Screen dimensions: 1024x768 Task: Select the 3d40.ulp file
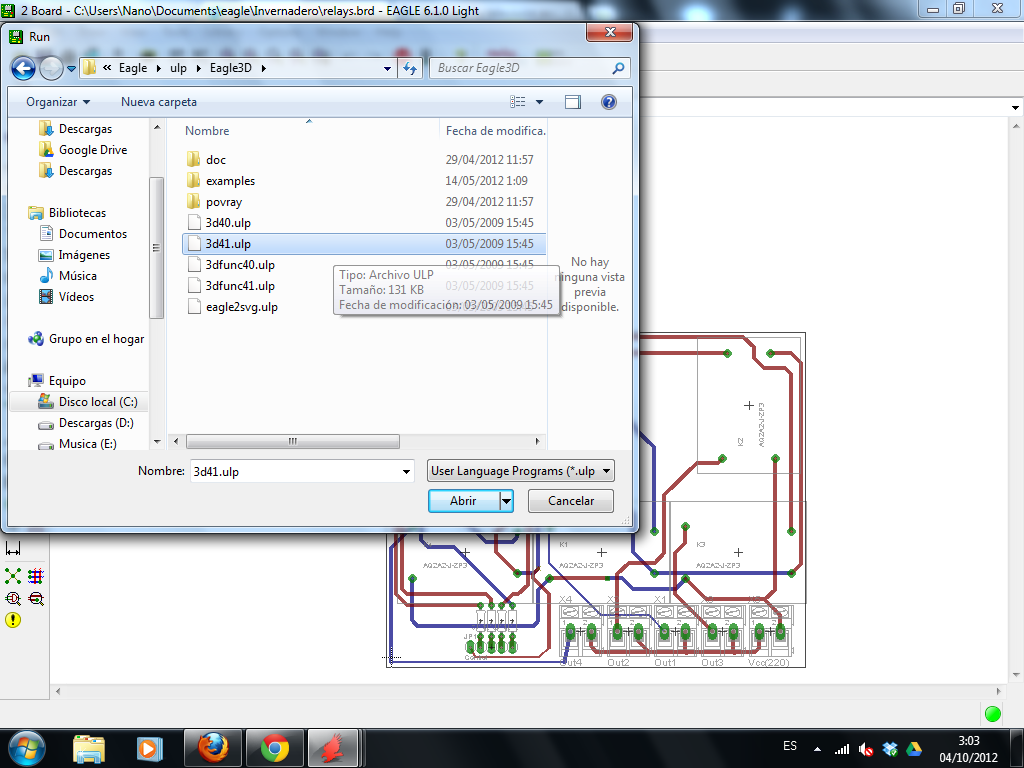(228, 223)
